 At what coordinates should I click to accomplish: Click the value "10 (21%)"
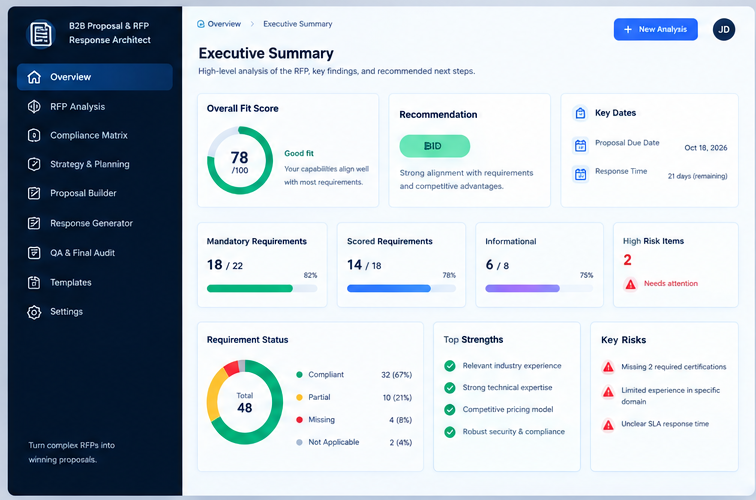coord(397,397)
